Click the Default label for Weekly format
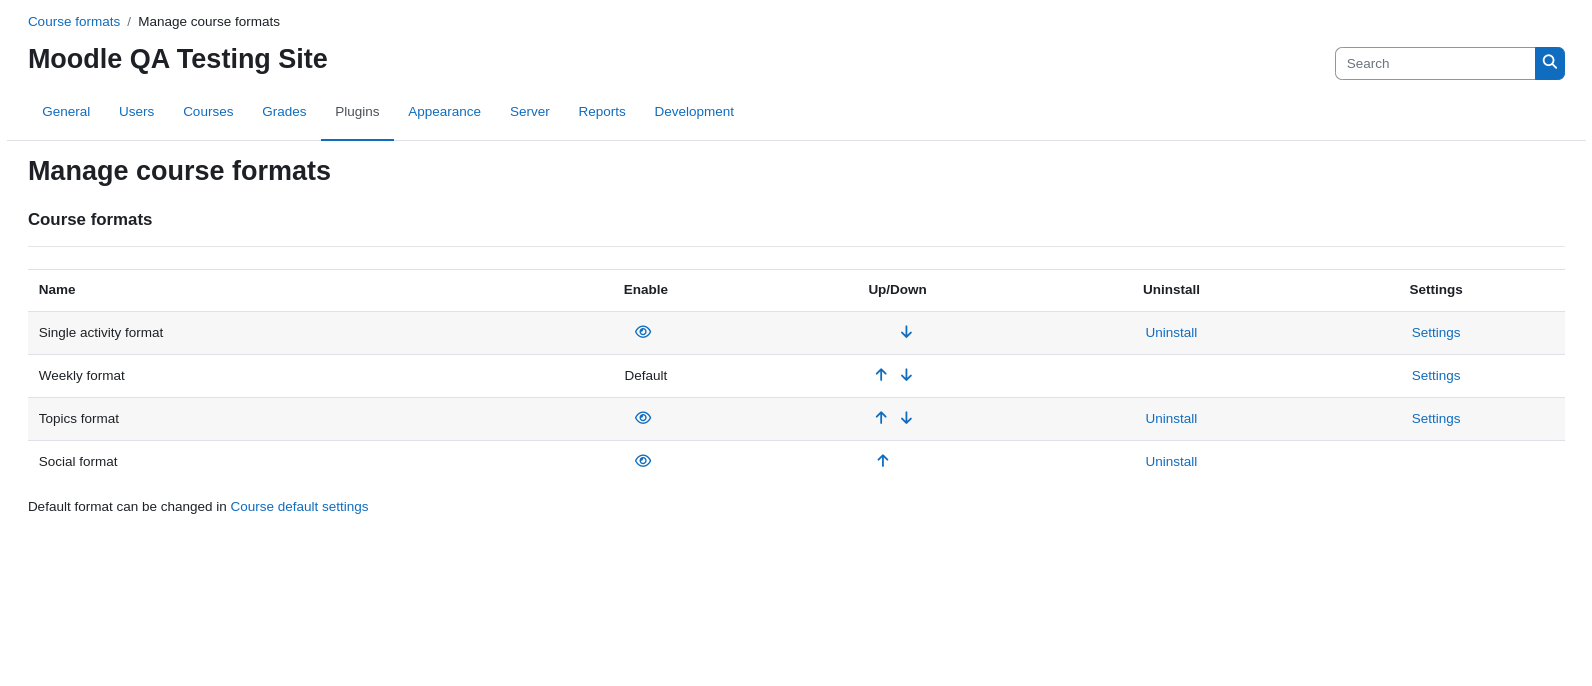 (646, 376)
